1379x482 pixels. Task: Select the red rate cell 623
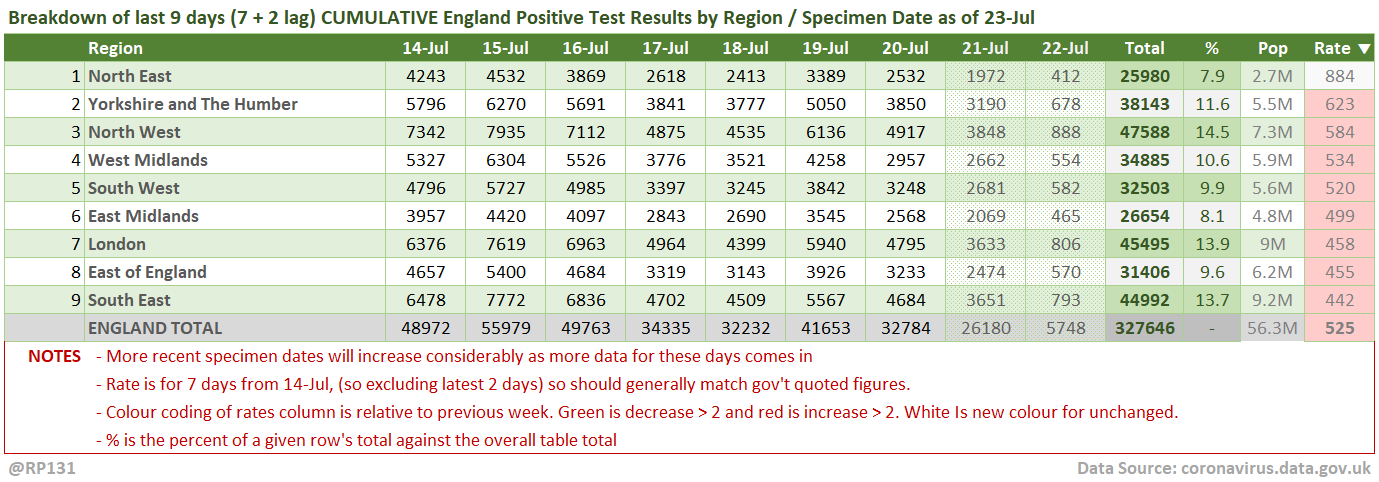point(1338,104)
